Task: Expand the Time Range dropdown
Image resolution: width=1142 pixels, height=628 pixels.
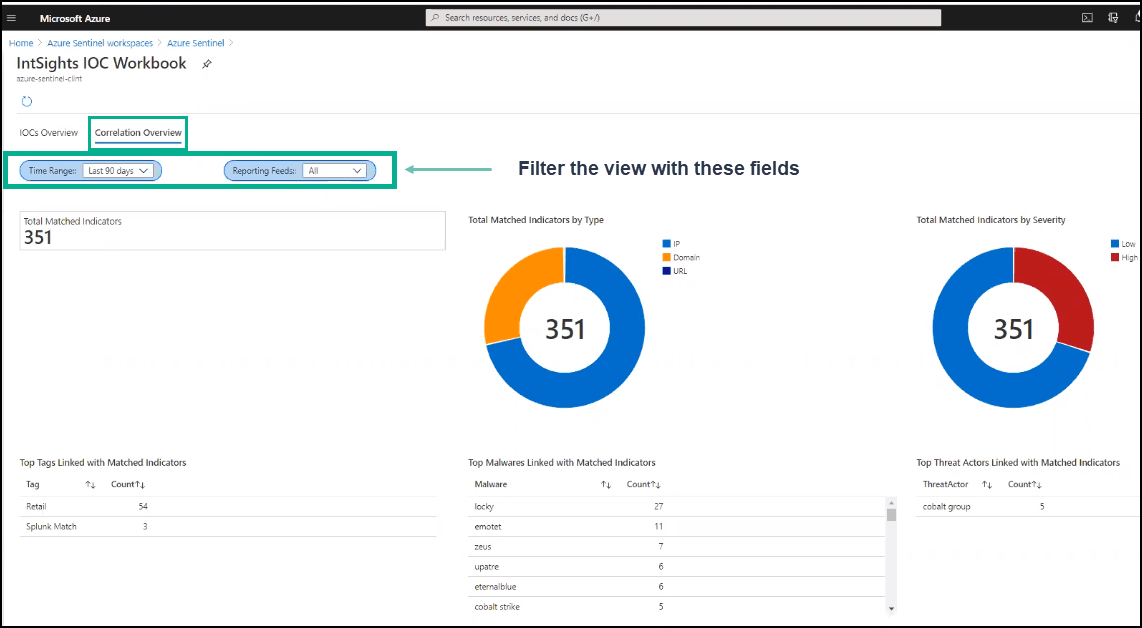Action: (x=118, y=171)
